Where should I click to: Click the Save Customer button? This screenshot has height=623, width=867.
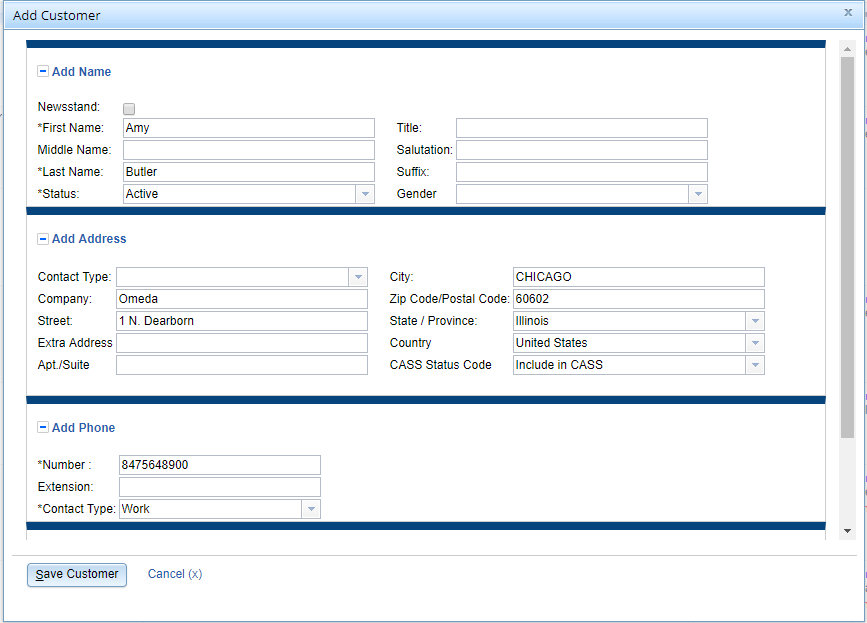click(x=77, y=574)
